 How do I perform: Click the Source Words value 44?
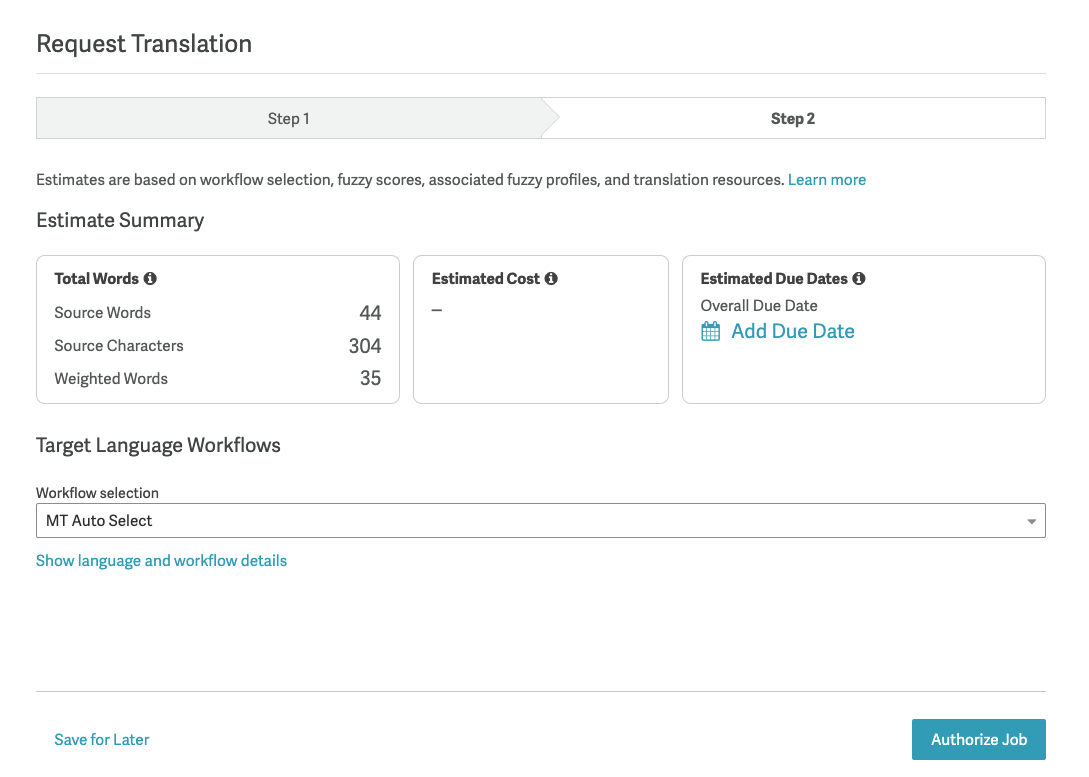pos(370,313)
